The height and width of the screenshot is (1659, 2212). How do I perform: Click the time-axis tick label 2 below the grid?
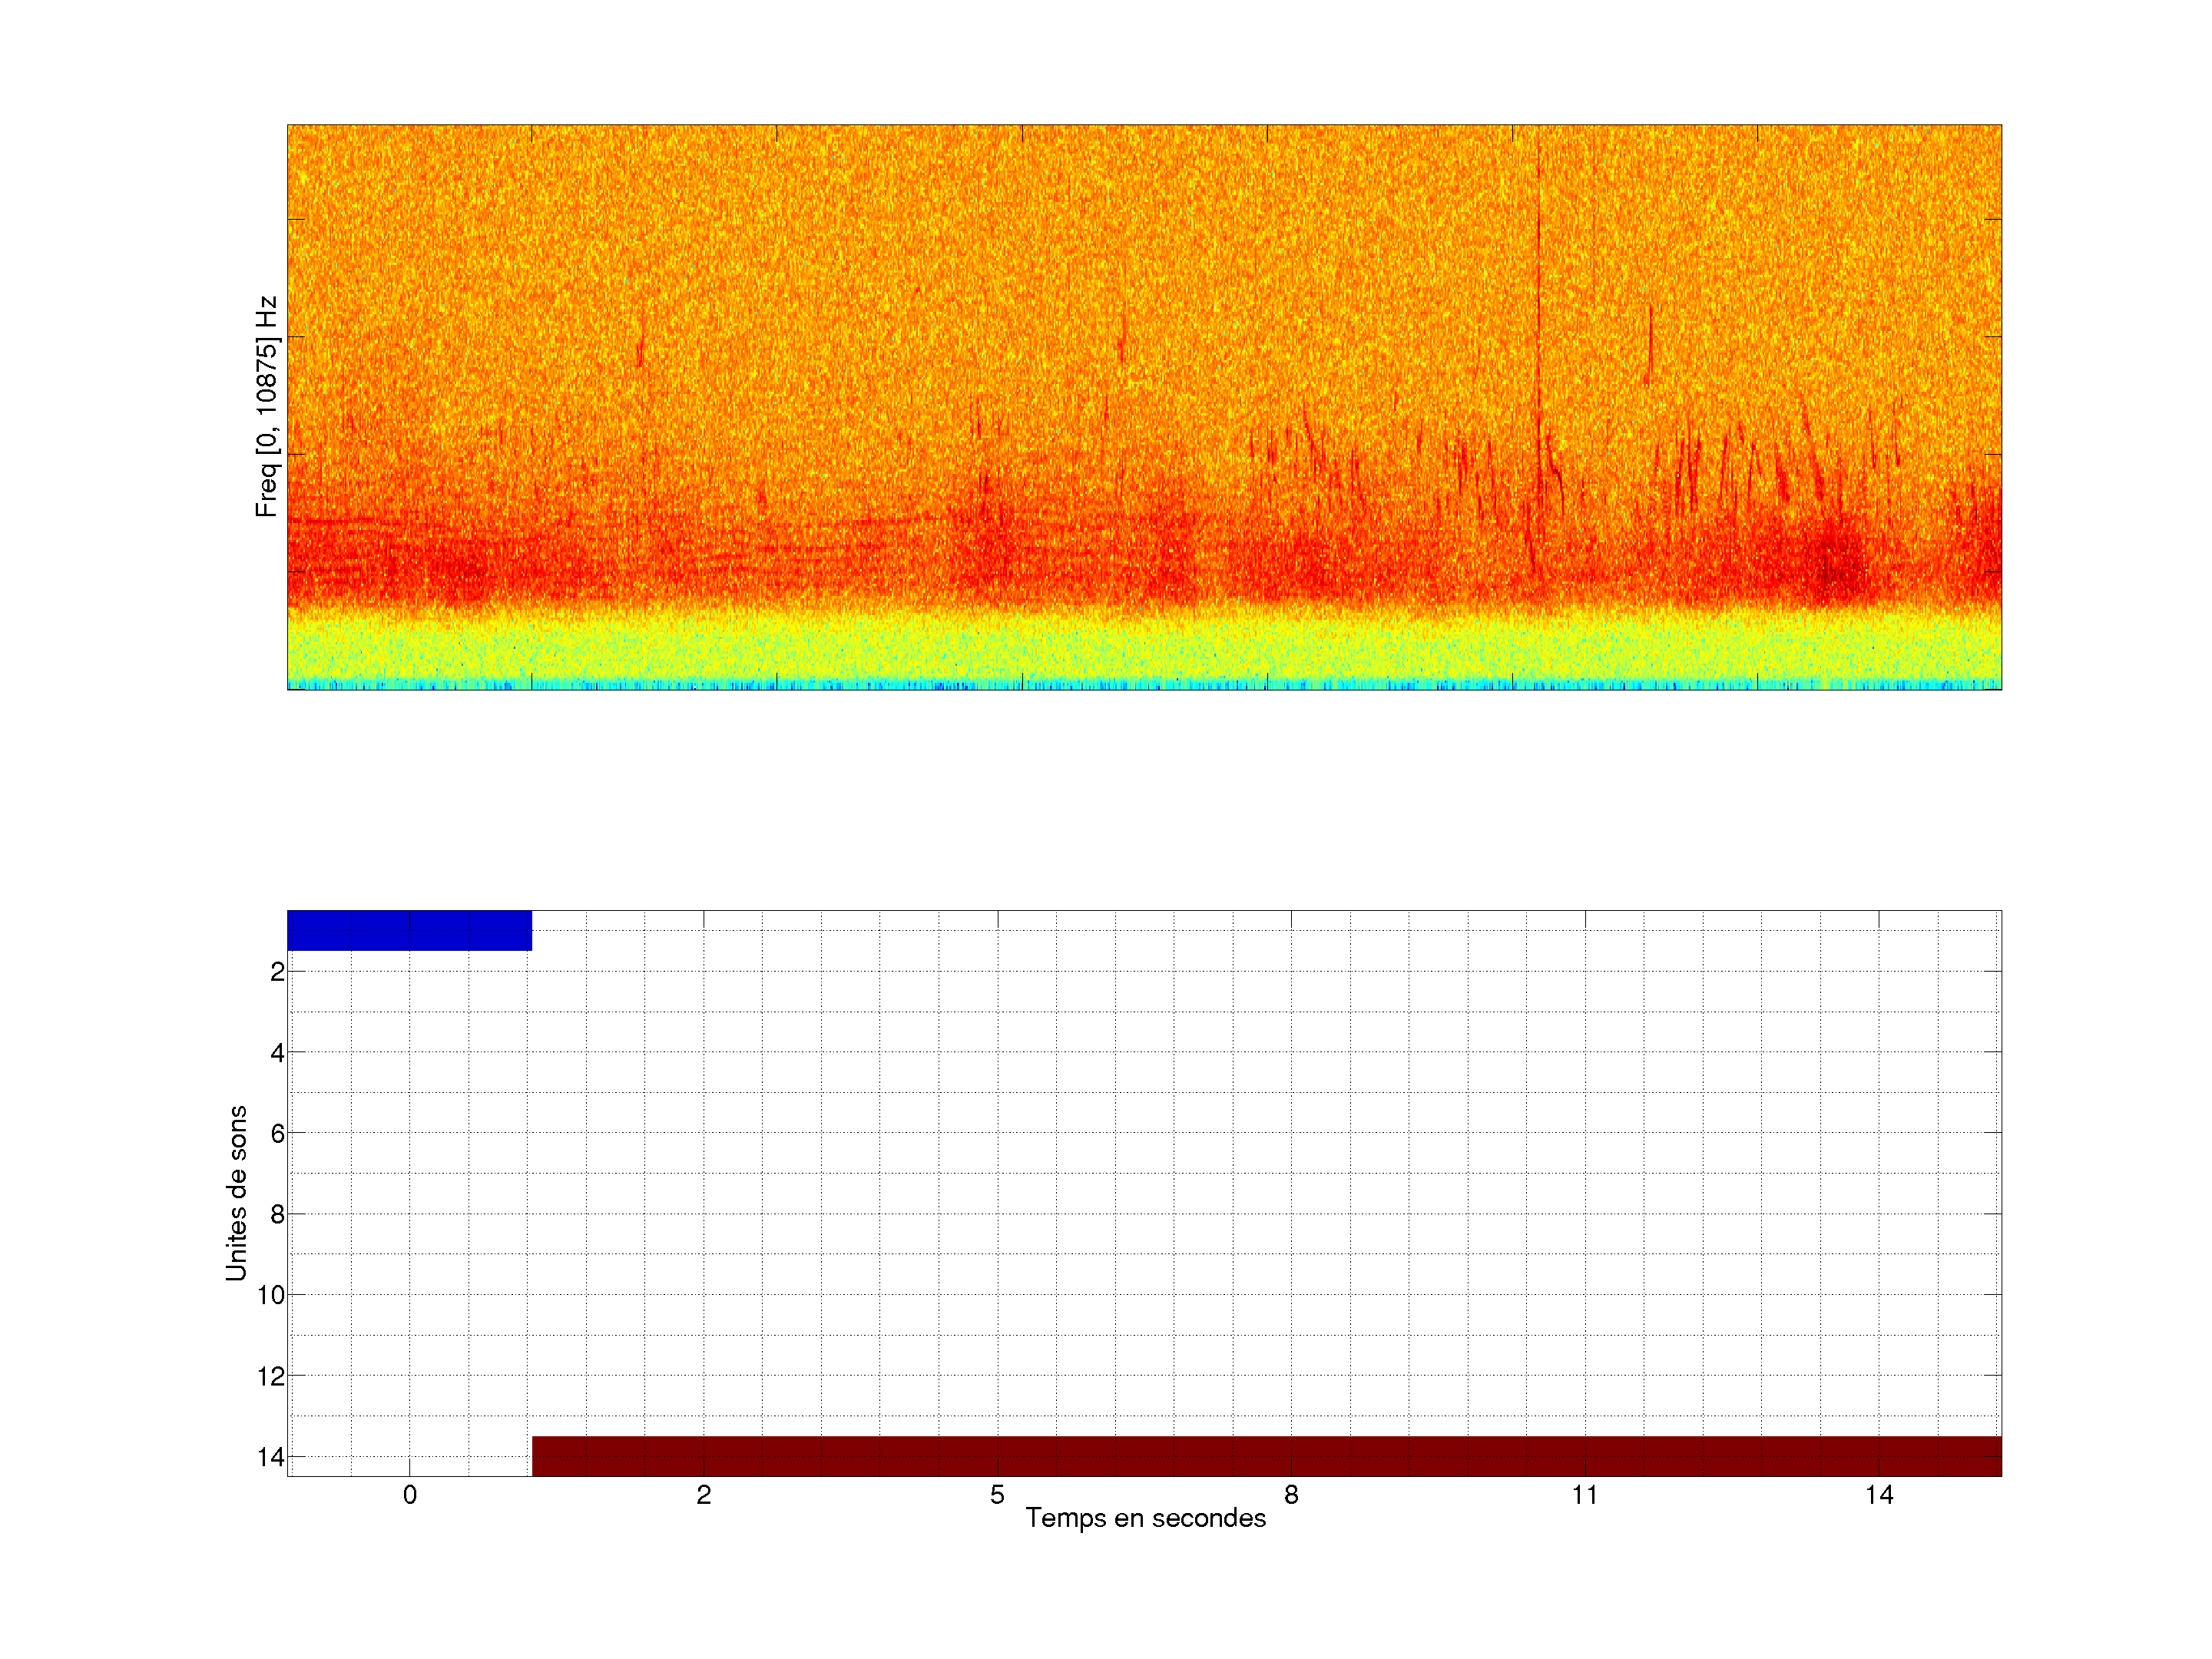tap(704, 1495)
